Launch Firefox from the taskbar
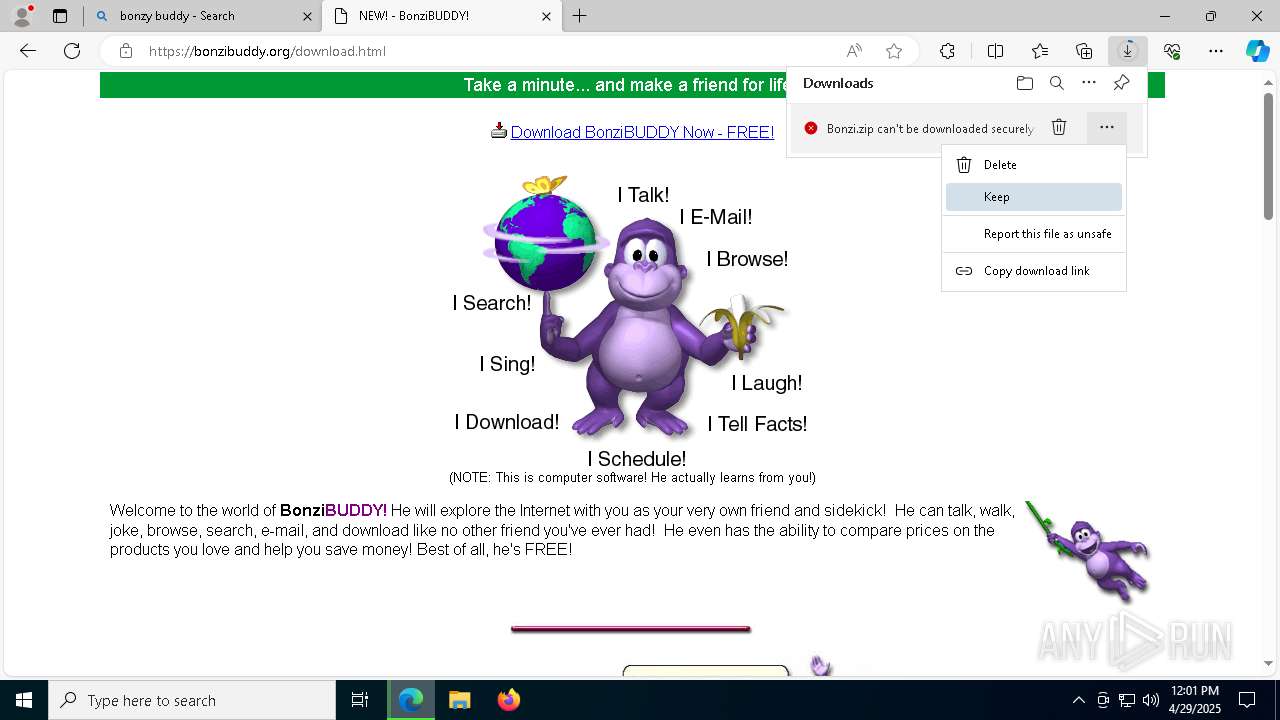This screenshot has height=720, width=1280. coord(508,700)
